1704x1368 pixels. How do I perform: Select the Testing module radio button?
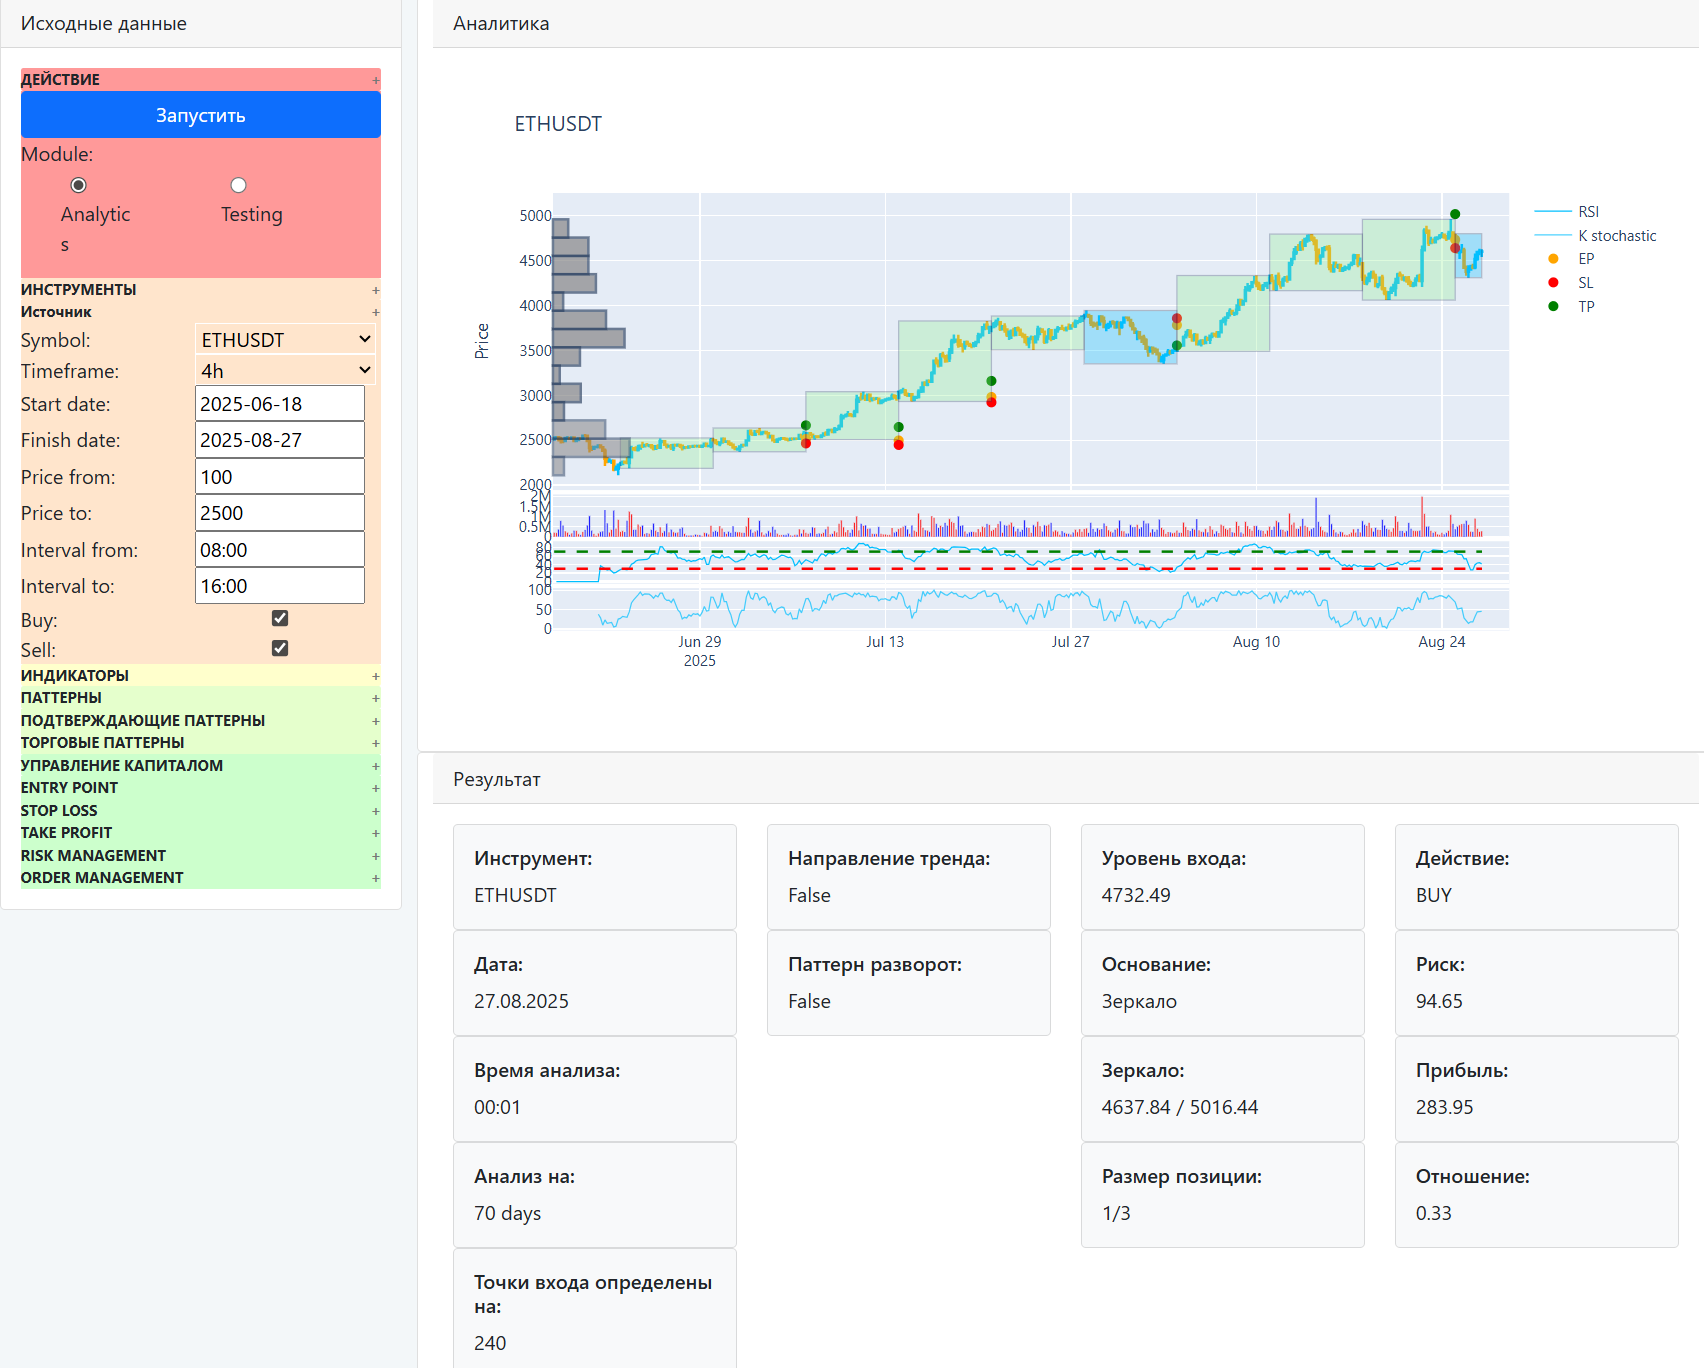(x=238, y=185)
